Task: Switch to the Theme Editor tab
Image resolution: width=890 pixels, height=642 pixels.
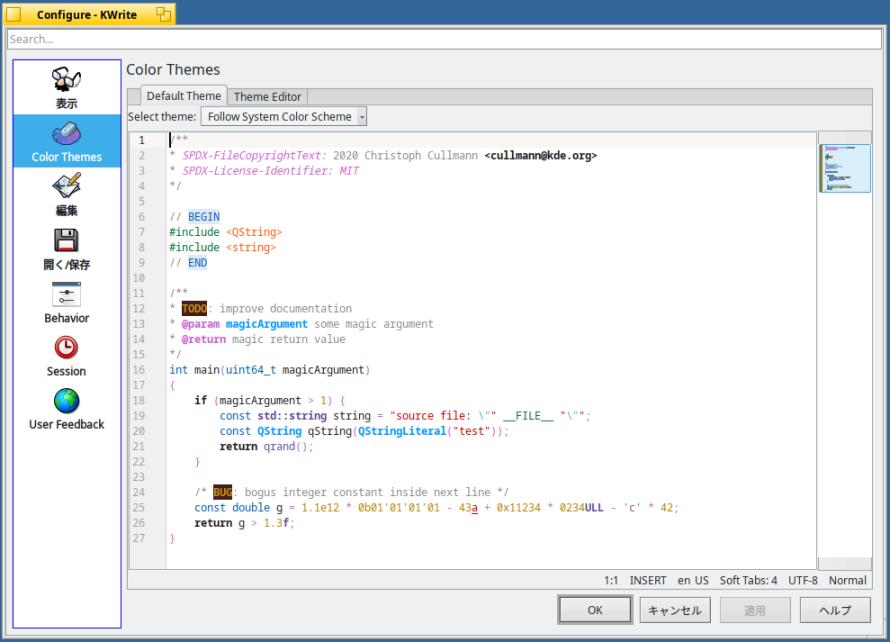Action: [267, 97]
